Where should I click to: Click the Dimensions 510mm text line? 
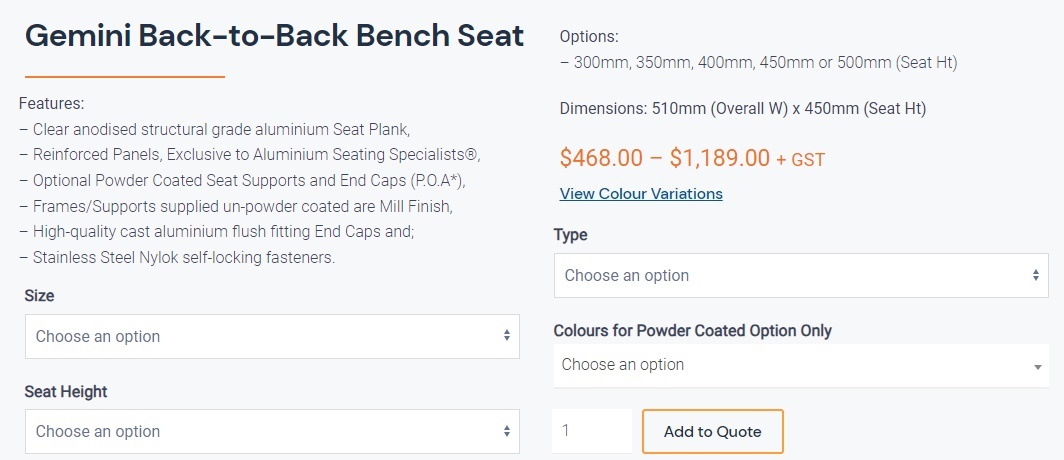[x=749, y=108]
